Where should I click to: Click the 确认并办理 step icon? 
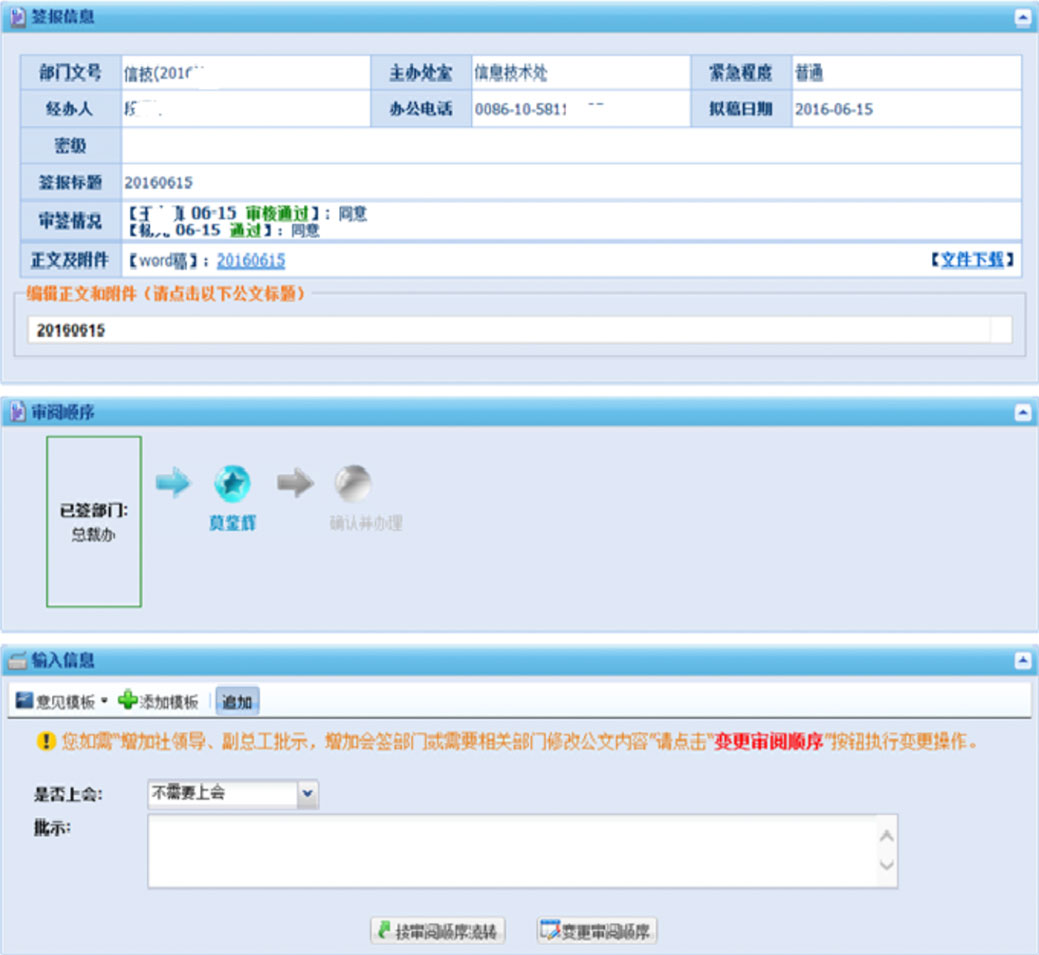352,483
